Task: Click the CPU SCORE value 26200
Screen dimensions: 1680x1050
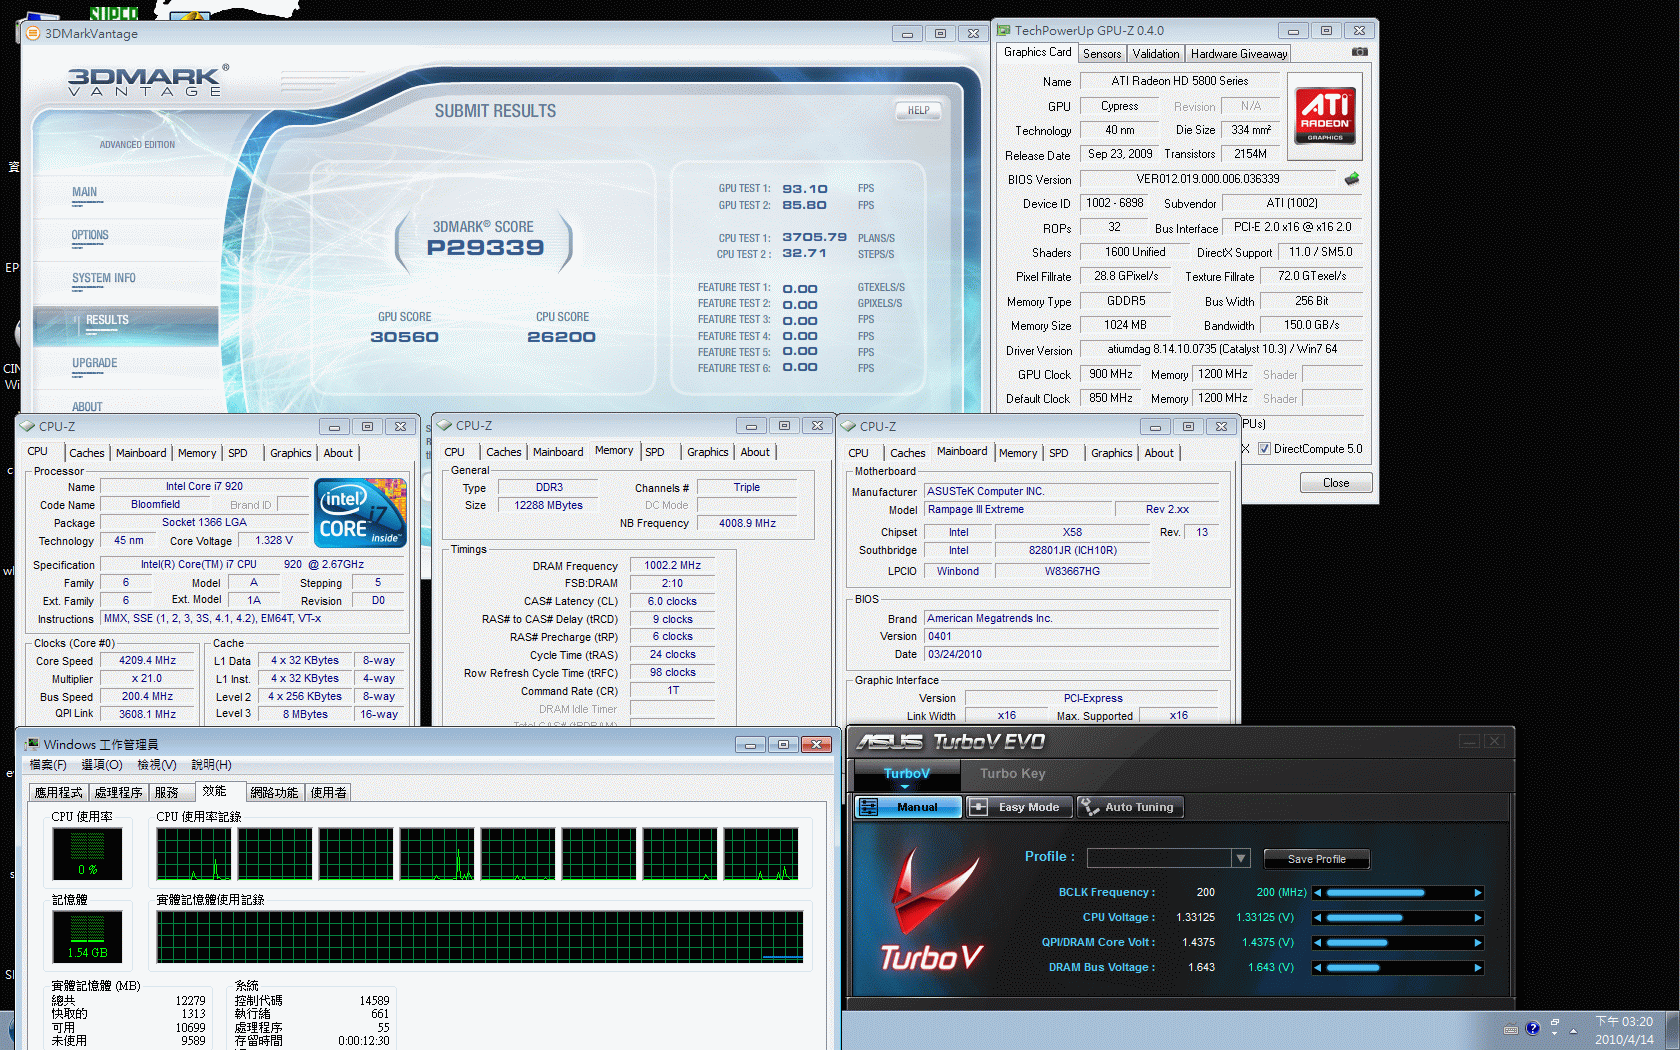Action: click(x=561, y=337)
